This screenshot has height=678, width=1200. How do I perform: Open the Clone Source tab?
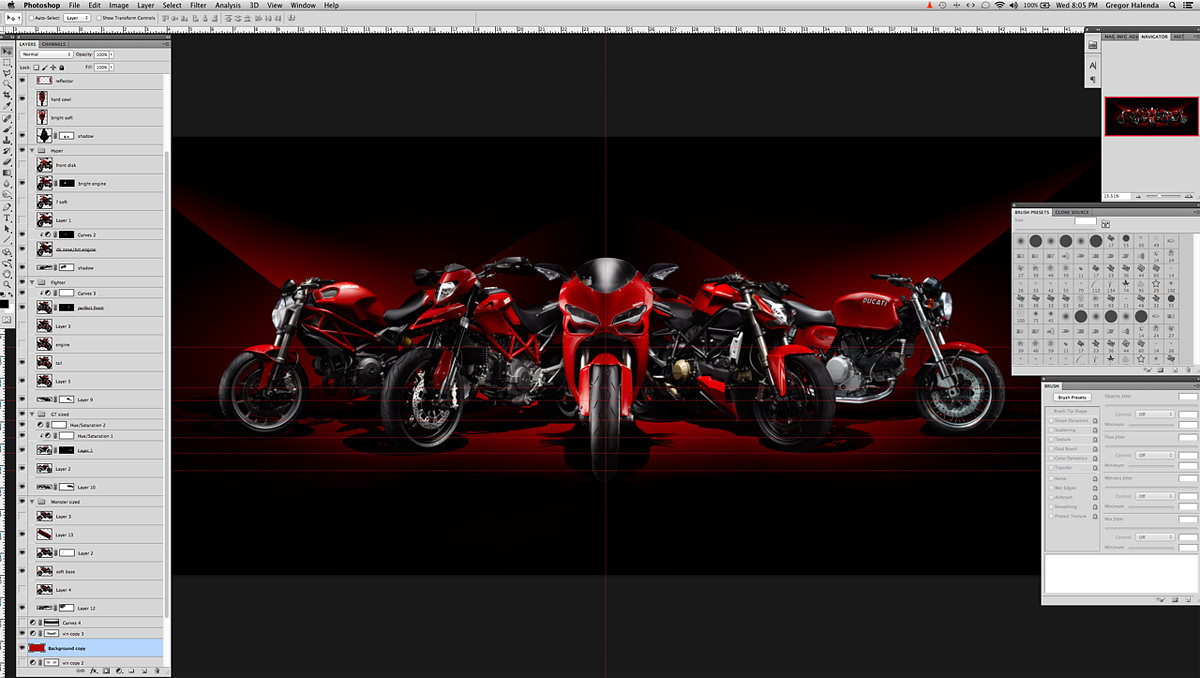click(x=1072, y=212)
